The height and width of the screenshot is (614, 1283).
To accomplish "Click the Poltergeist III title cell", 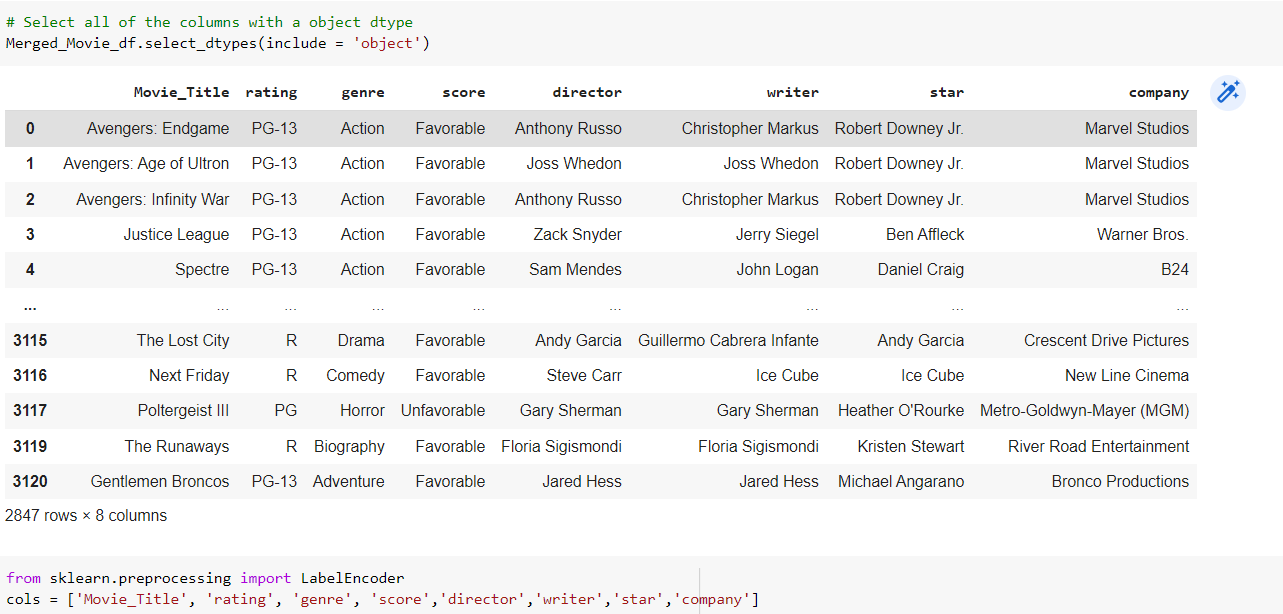I will (x=184, y=410).
